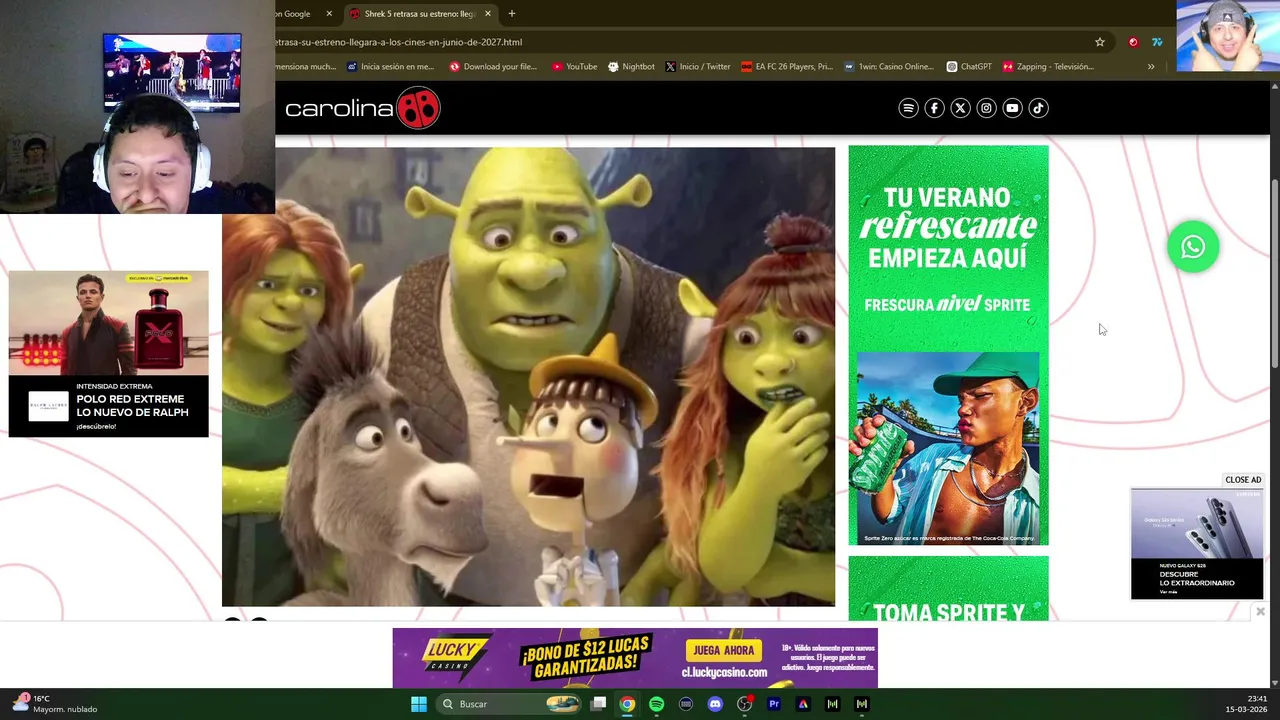Dismiss the bottom banner with X icon

pyautogui.click(x=1260, y=611)
